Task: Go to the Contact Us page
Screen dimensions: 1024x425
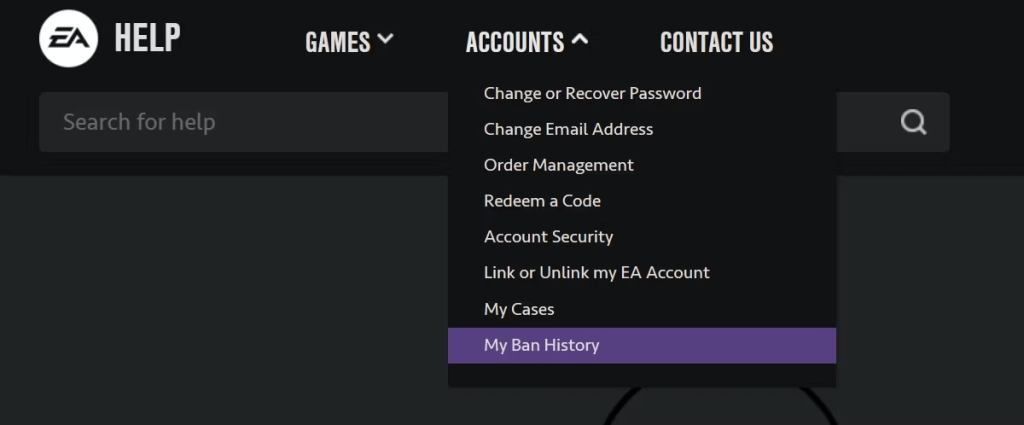Action: (716, 42)
